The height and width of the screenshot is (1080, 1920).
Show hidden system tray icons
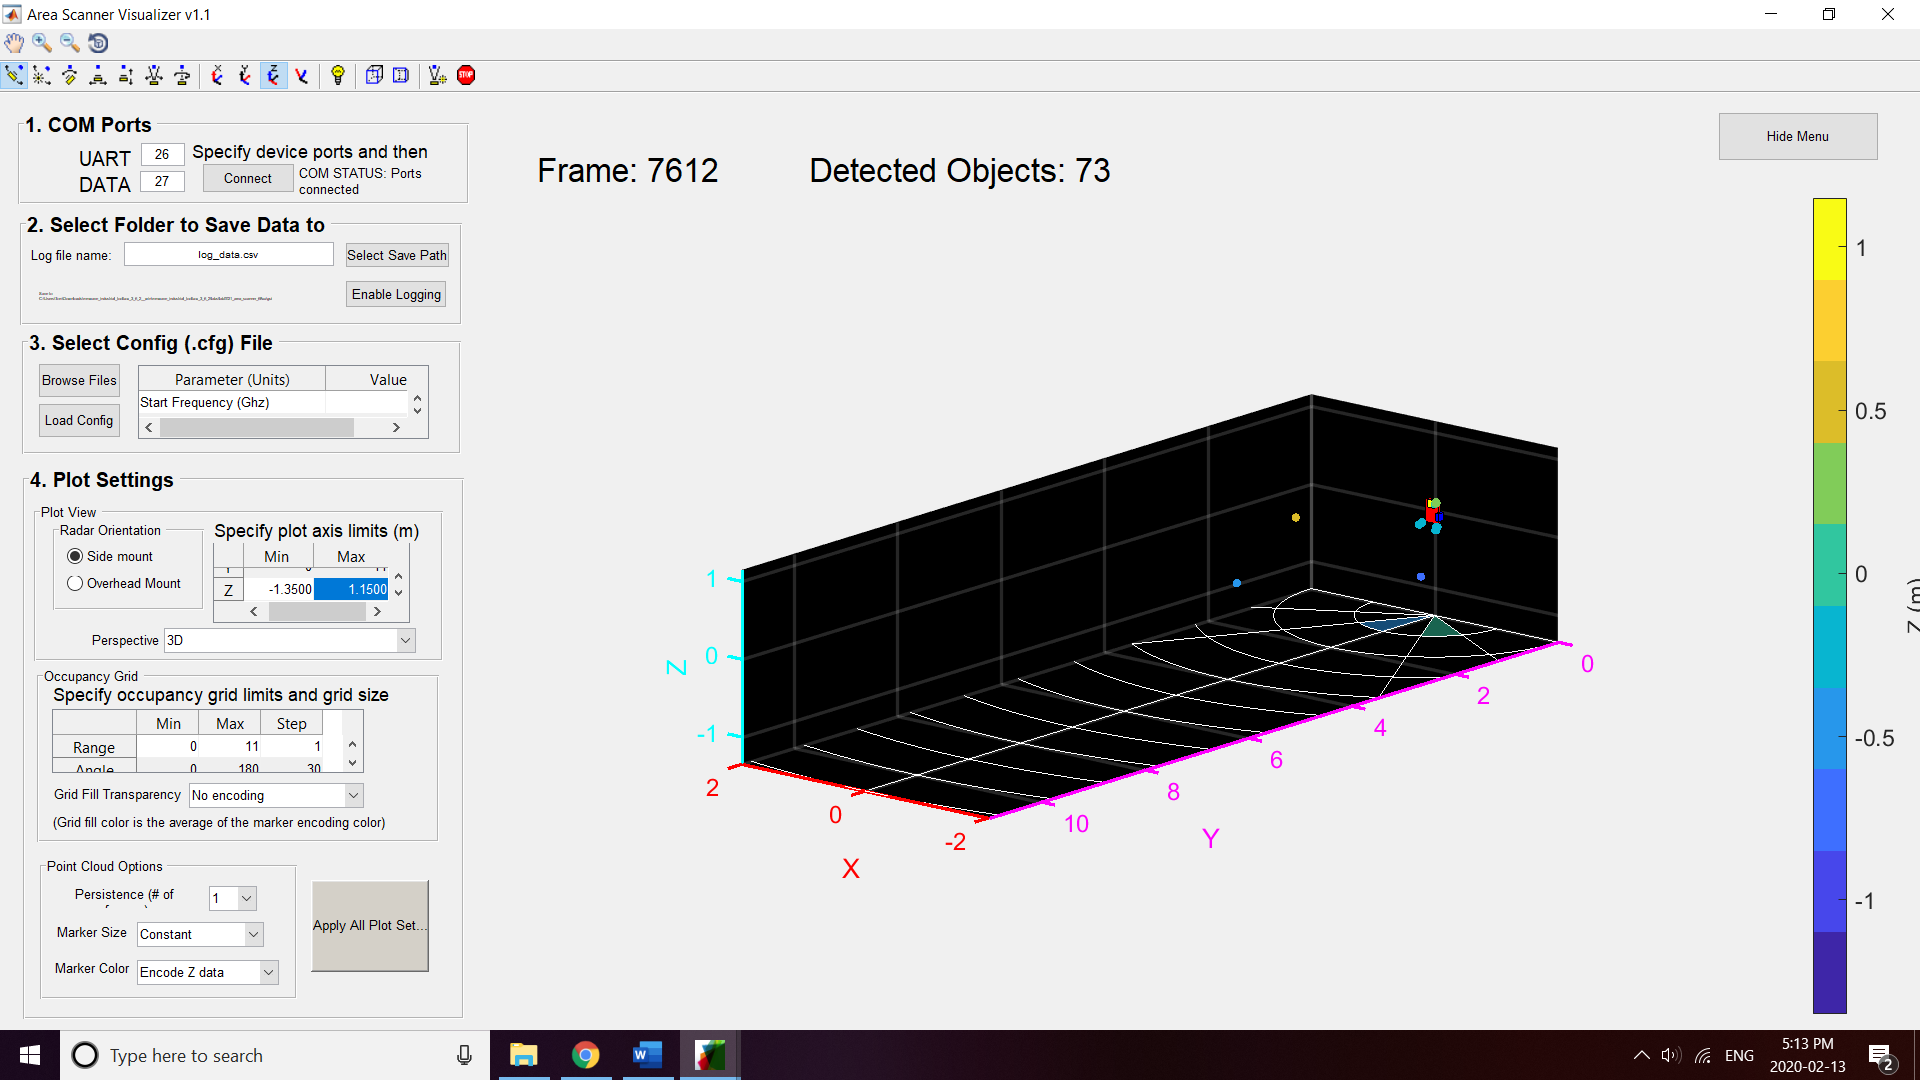pos(1641,1055)
